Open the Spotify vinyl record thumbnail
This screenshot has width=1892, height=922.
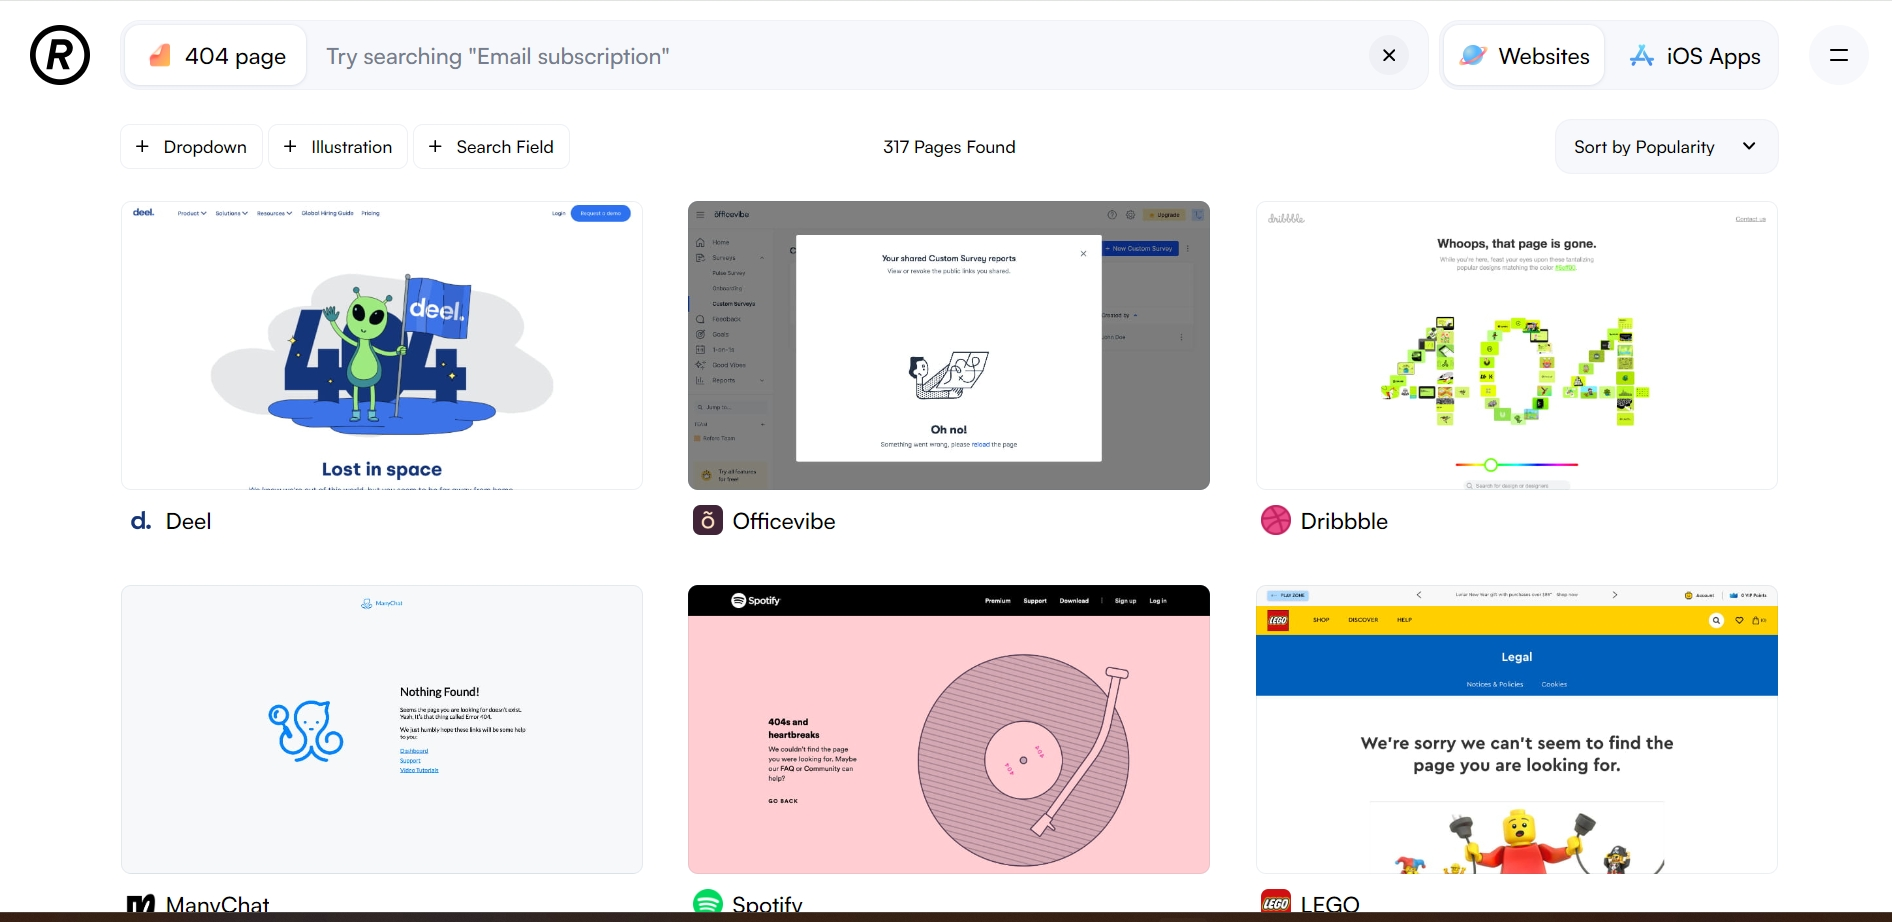949,730
